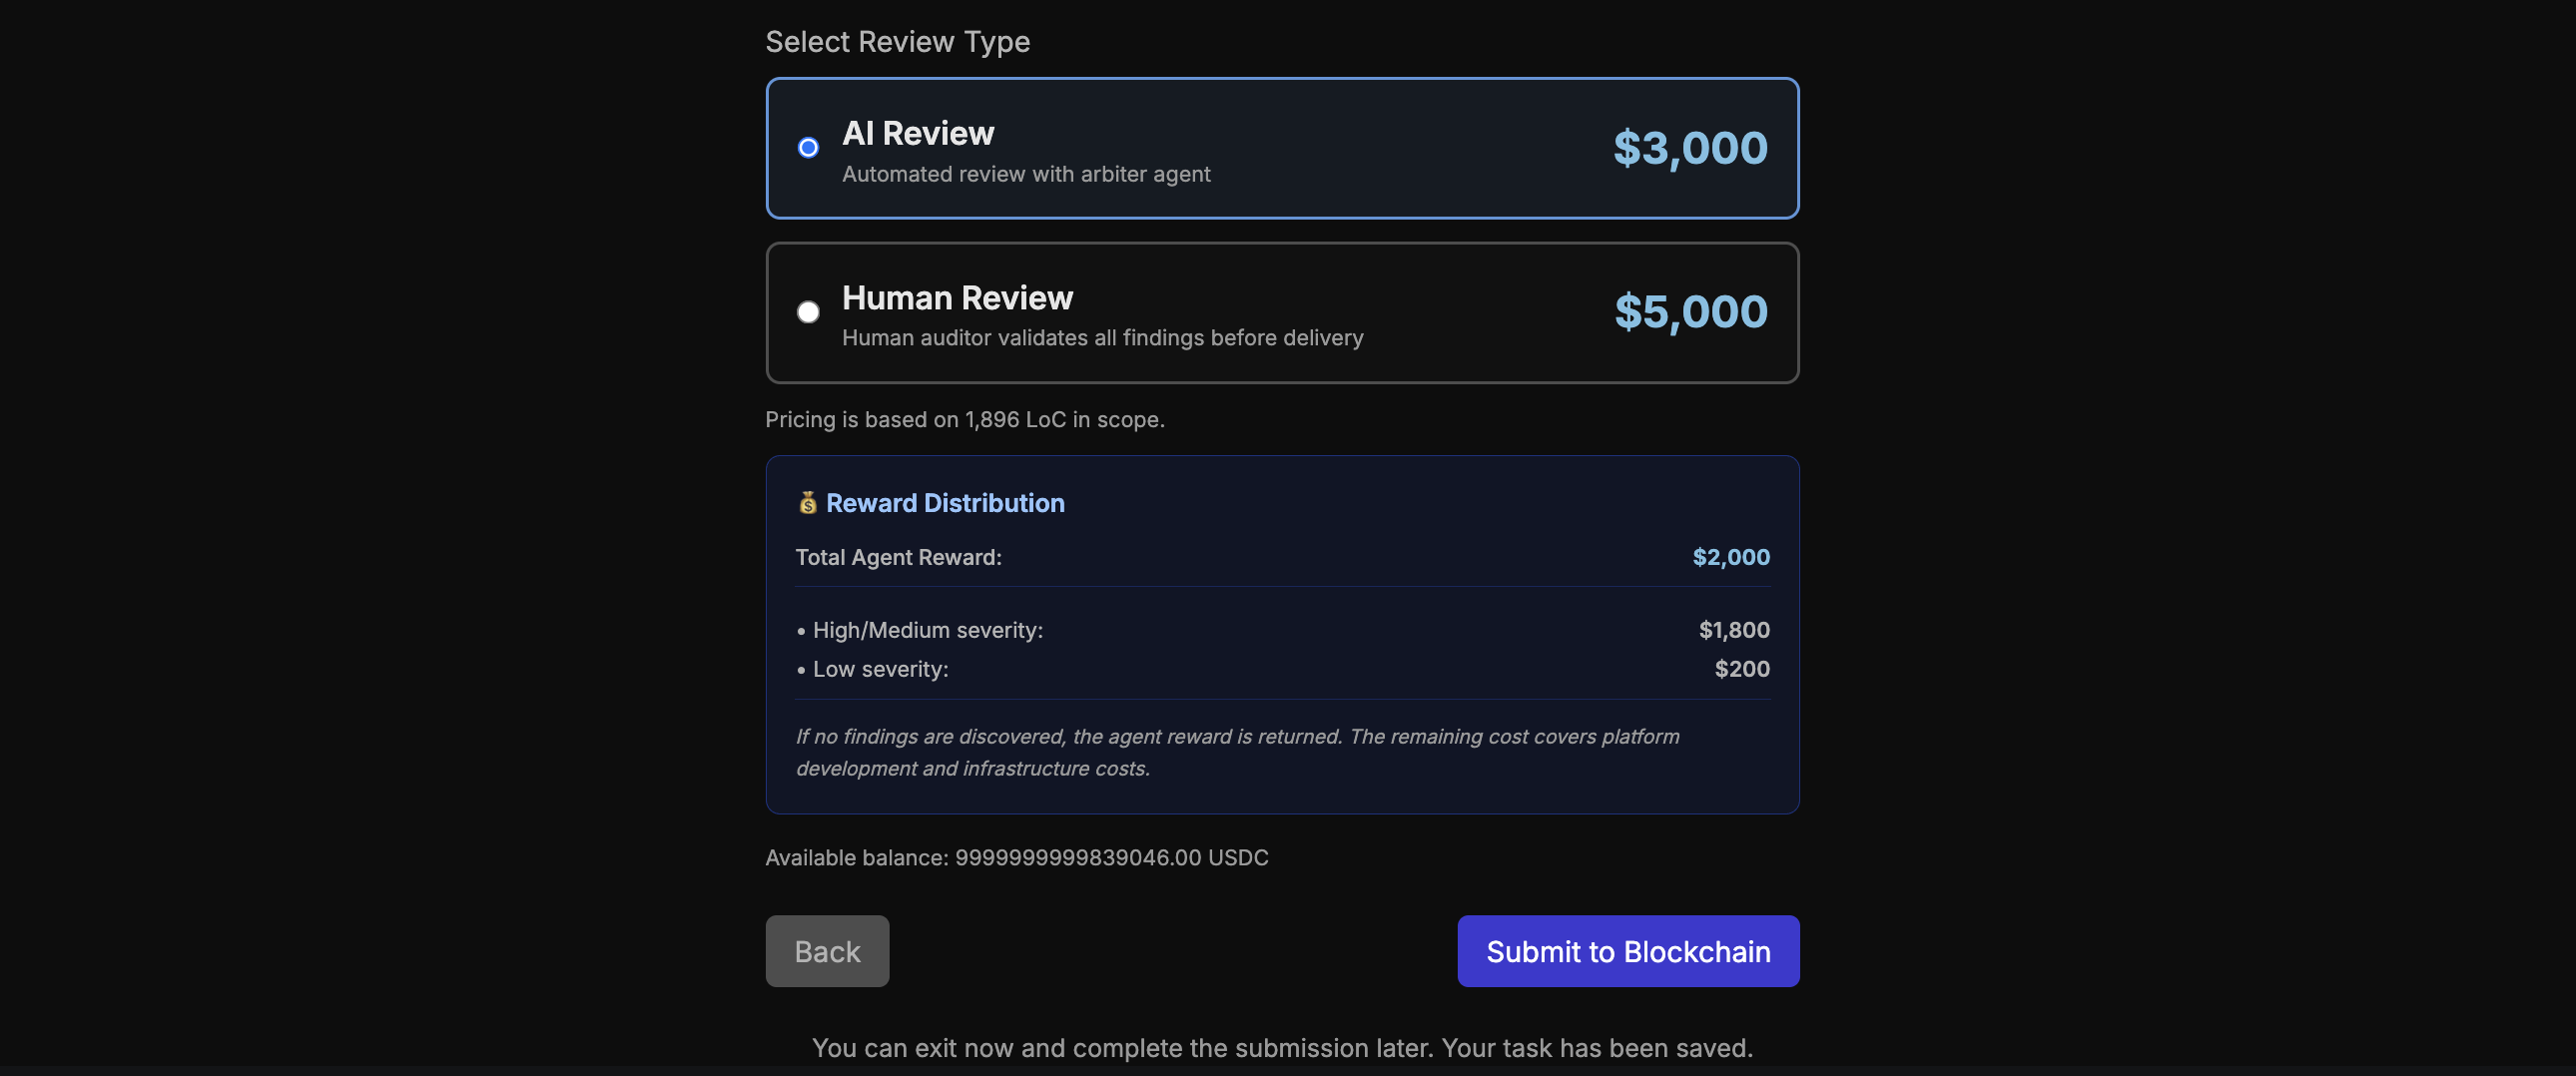Click the money bag icon in Reward Distribution

808,502
